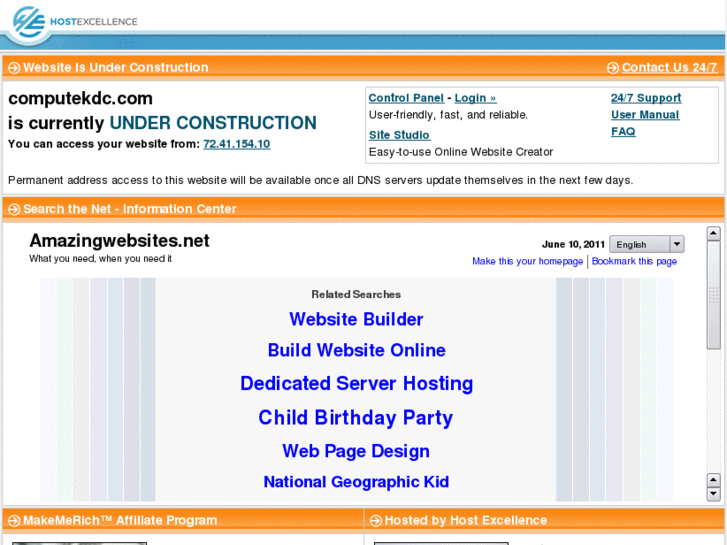Viewport: 727px width, 545px height.
Task: Open the User Manual link
Action: pyautogui.click(x=645, y=115)
